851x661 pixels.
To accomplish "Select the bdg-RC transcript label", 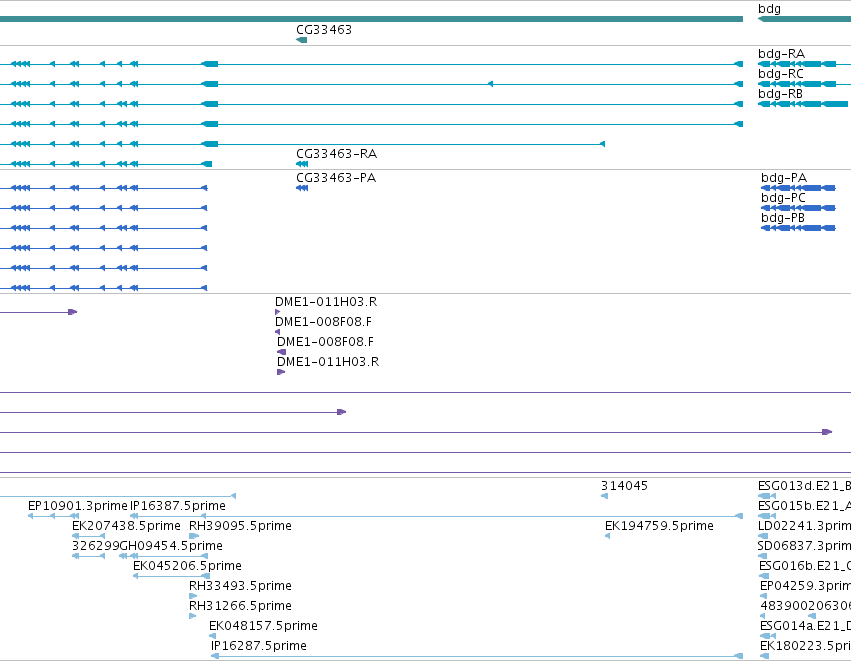I will coord(780,74).
